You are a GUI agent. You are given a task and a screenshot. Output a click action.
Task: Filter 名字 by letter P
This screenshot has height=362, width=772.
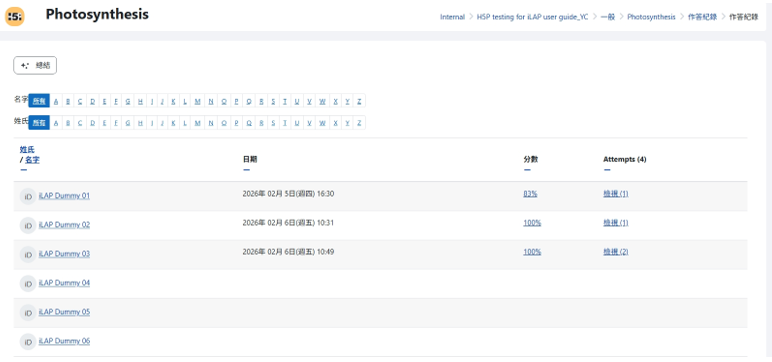tap(236, 101)
